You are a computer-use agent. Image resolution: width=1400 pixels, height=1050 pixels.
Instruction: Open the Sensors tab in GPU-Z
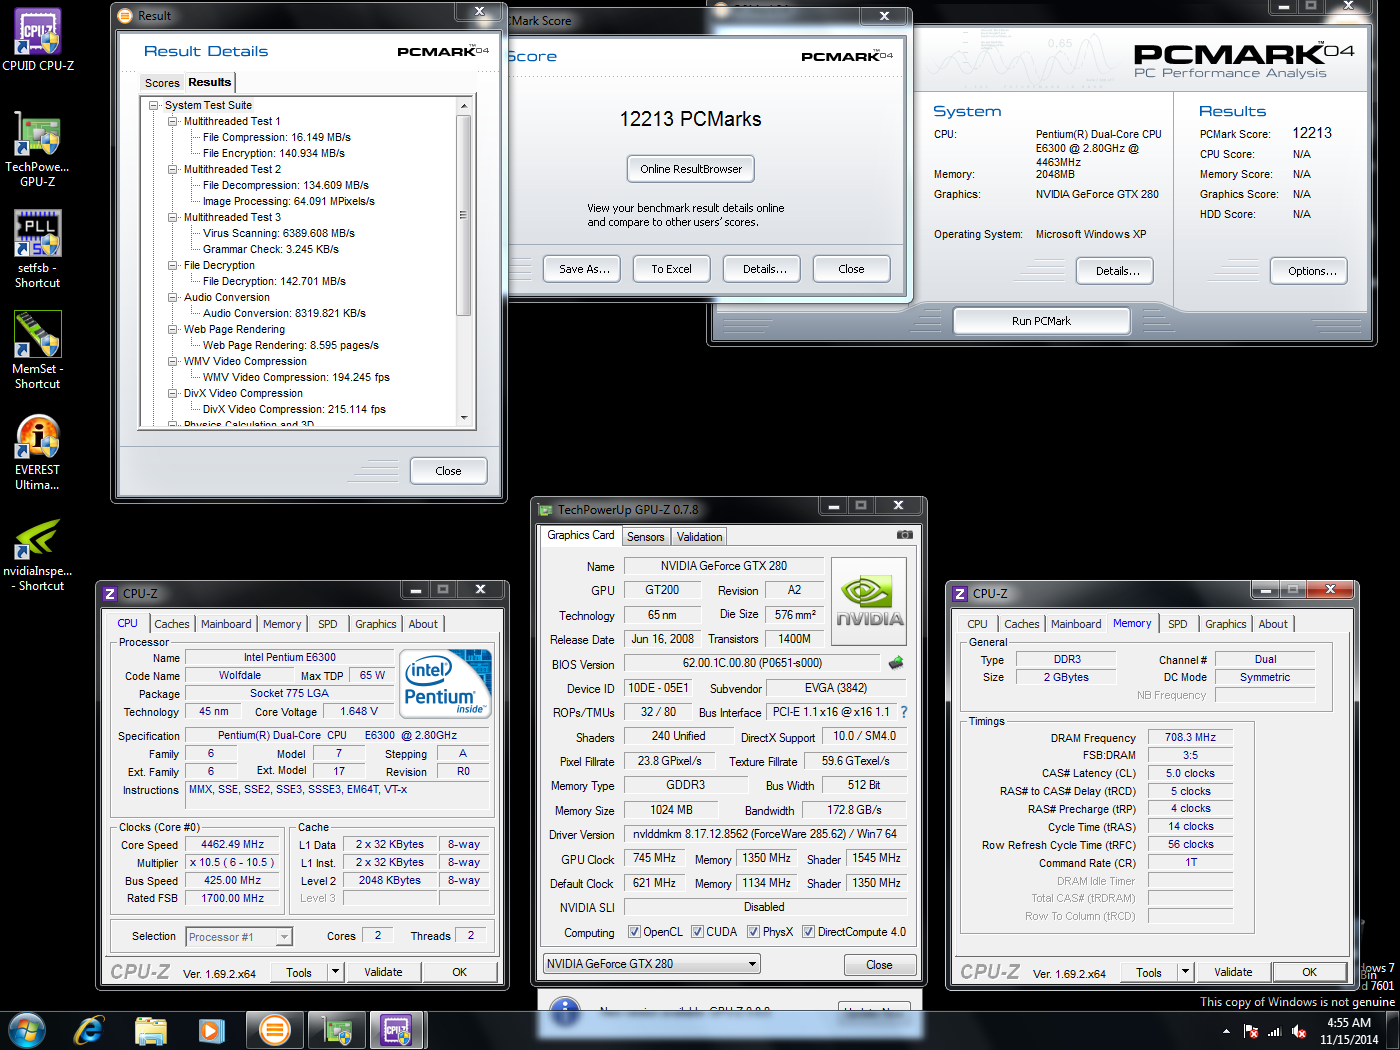tap(646, 537)
